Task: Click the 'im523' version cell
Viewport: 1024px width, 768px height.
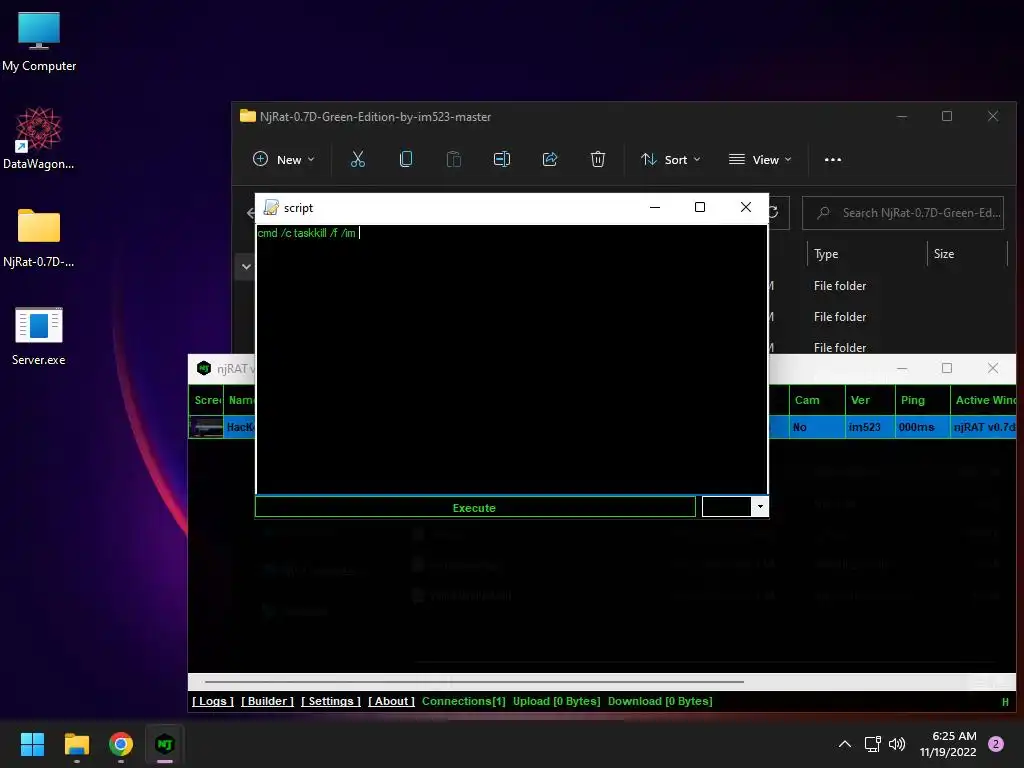Action: (870, 427)
